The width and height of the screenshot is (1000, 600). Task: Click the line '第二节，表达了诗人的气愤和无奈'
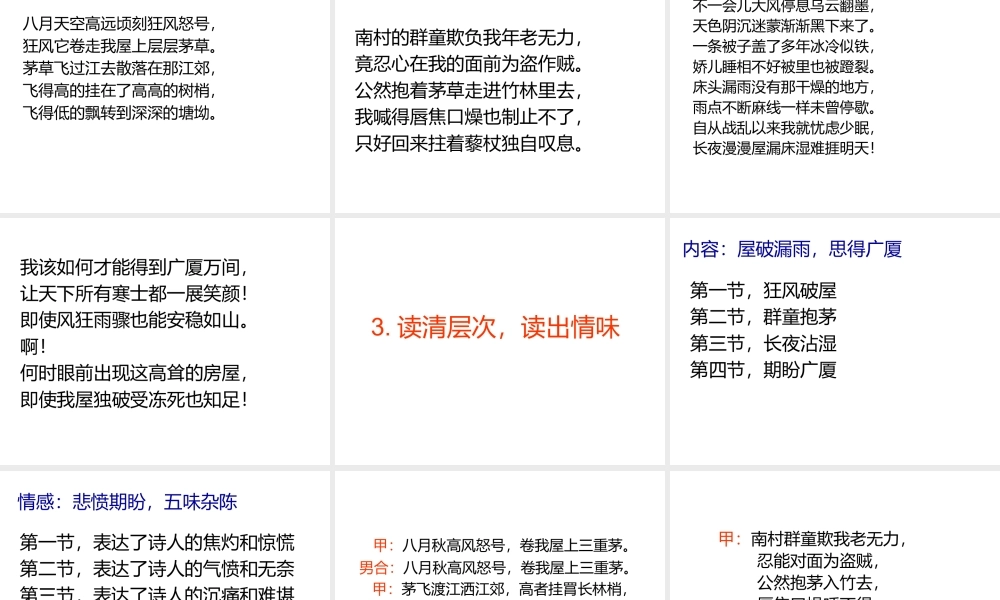pyautogui.click(x=157, y=569)
